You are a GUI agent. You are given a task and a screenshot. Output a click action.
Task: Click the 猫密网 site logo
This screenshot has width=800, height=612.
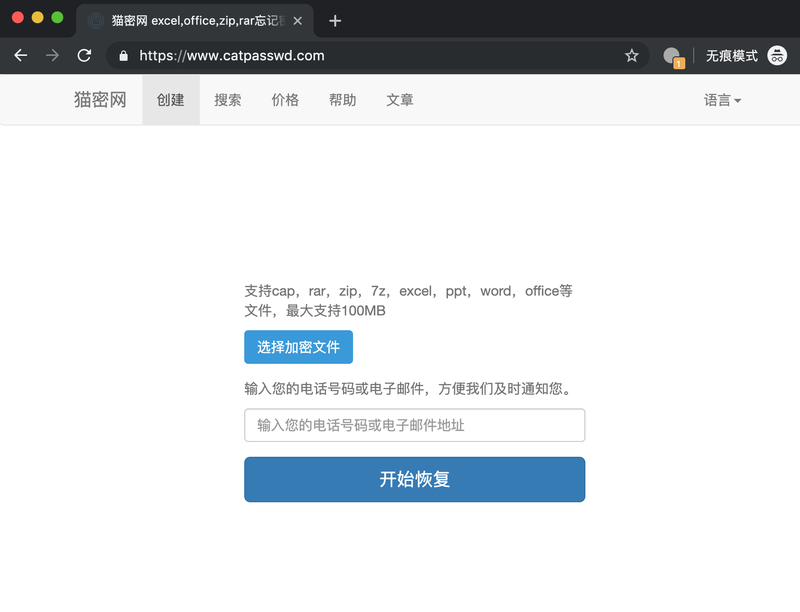(99, 99)
